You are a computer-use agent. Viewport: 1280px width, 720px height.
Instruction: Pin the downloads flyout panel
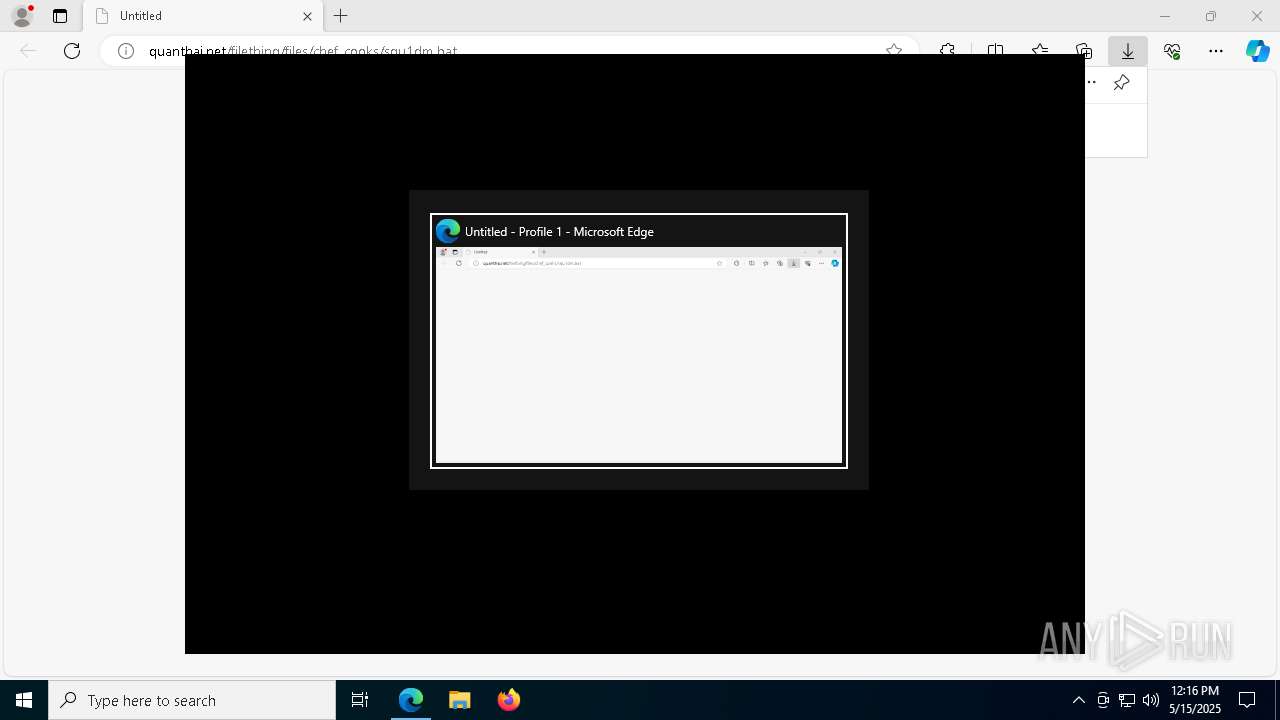(1122, 83)
